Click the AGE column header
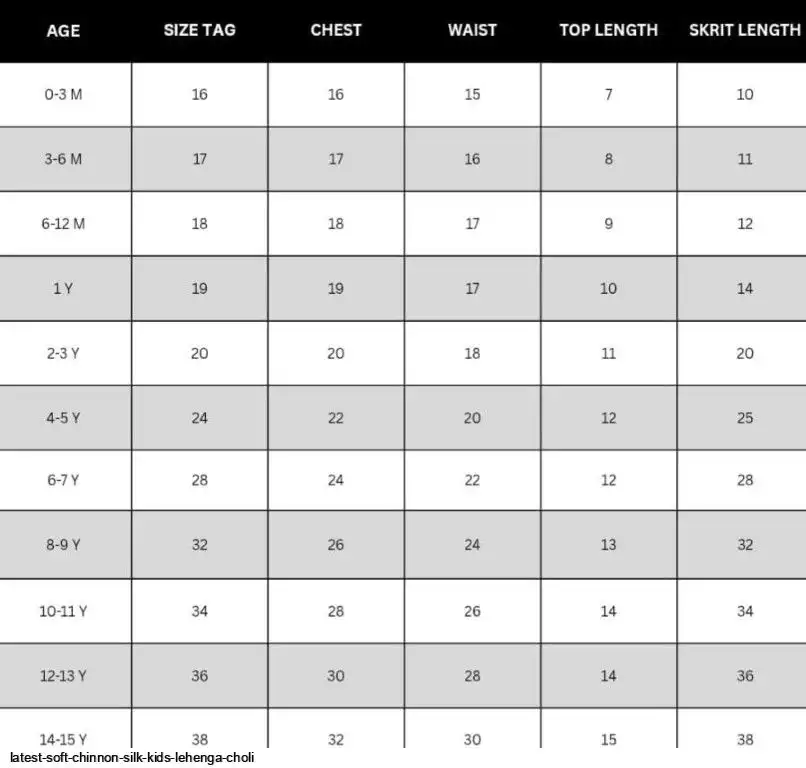 point(63,31)
